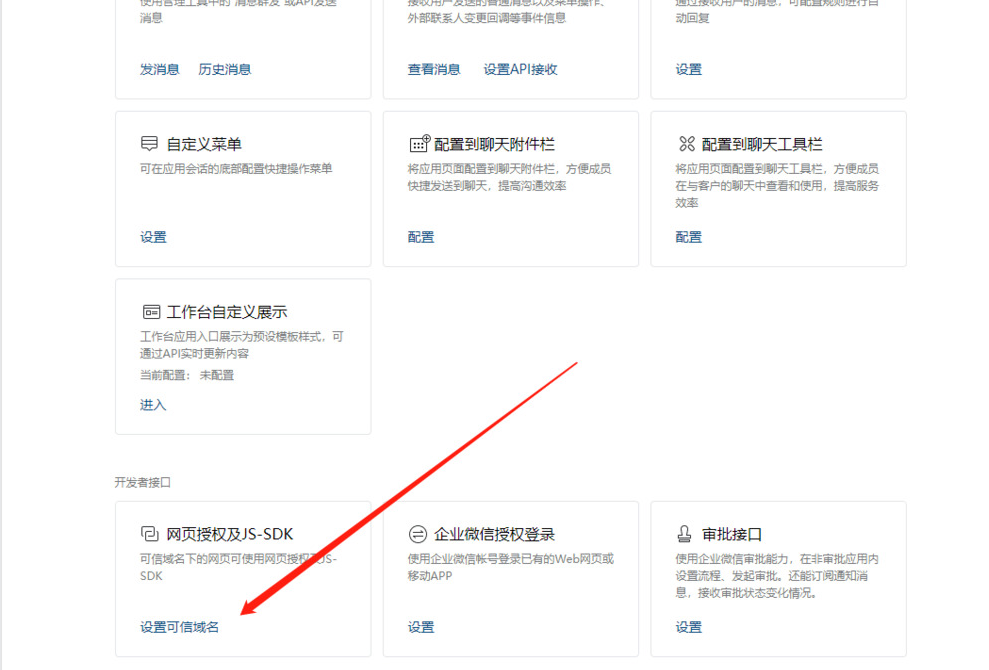Click the 自定义菜单 card icon
This screenshot has height=670, width=989.
click(150, 144)
